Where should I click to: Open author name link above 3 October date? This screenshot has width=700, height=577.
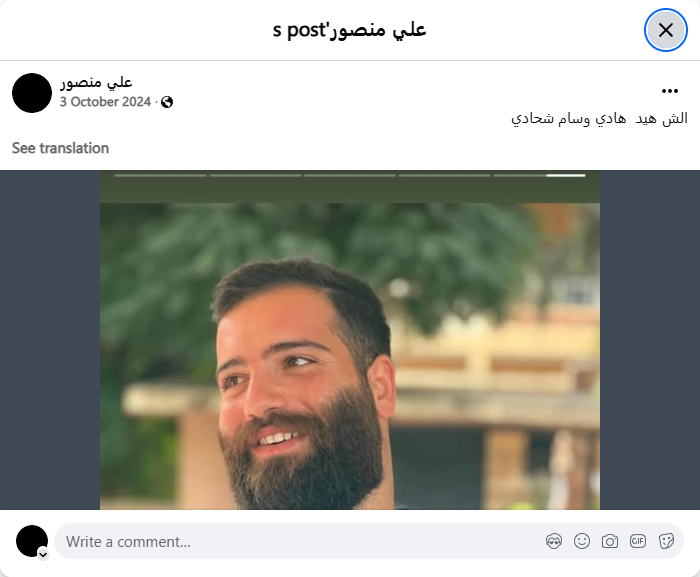click(96, 82)
